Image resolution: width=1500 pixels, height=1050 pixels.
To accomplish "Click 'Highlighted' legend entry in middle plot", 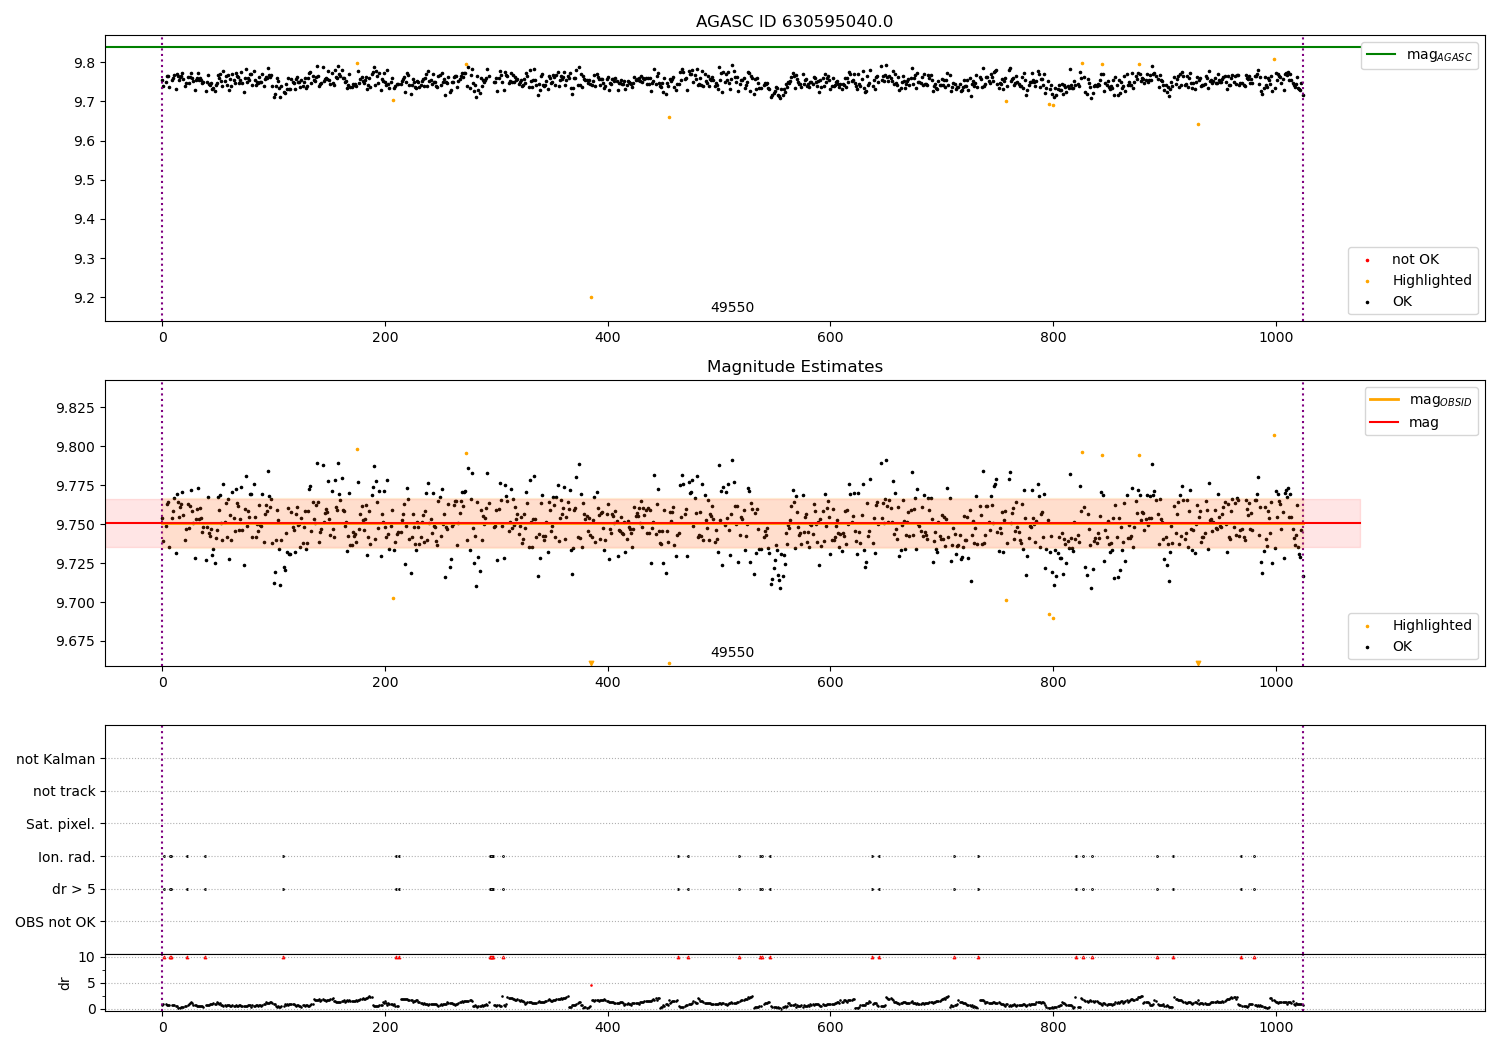I will [x=1419, y=626].
